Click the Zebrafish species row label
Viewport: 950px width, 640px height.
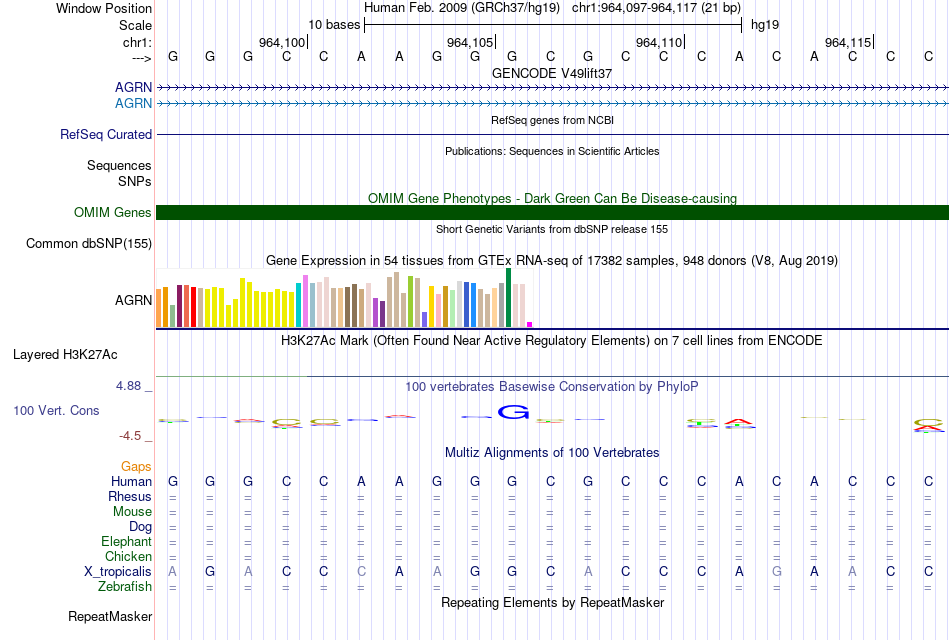click(125, 587)
